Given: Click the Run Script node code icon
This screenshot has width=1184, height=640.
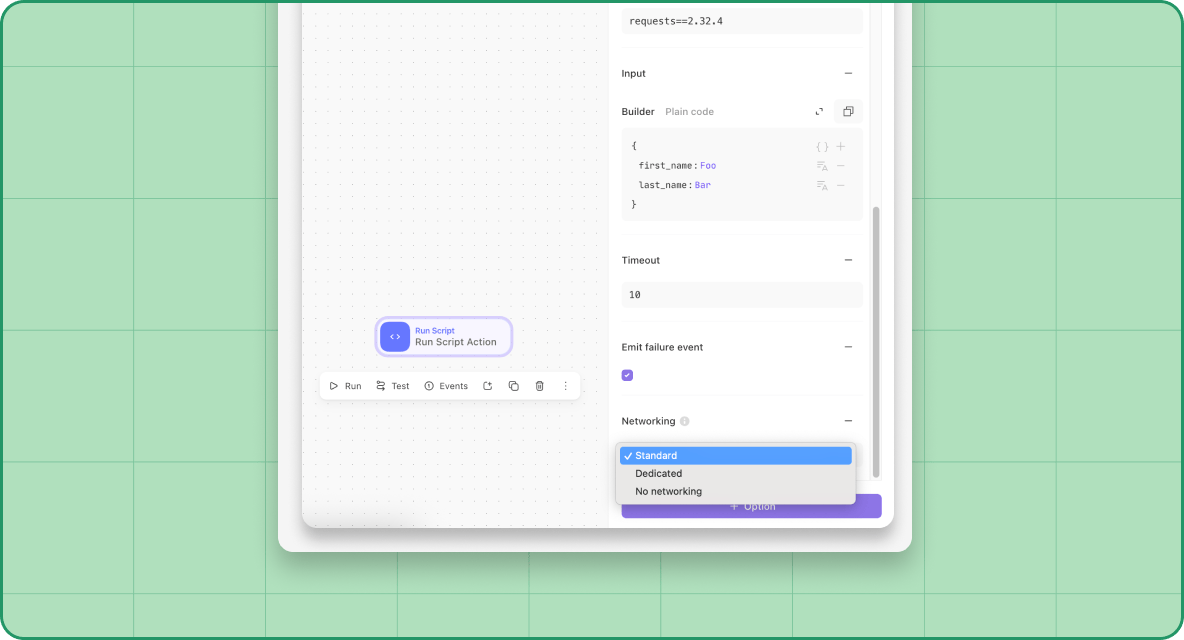Looking at the screenshot, I should pos(395,337).
